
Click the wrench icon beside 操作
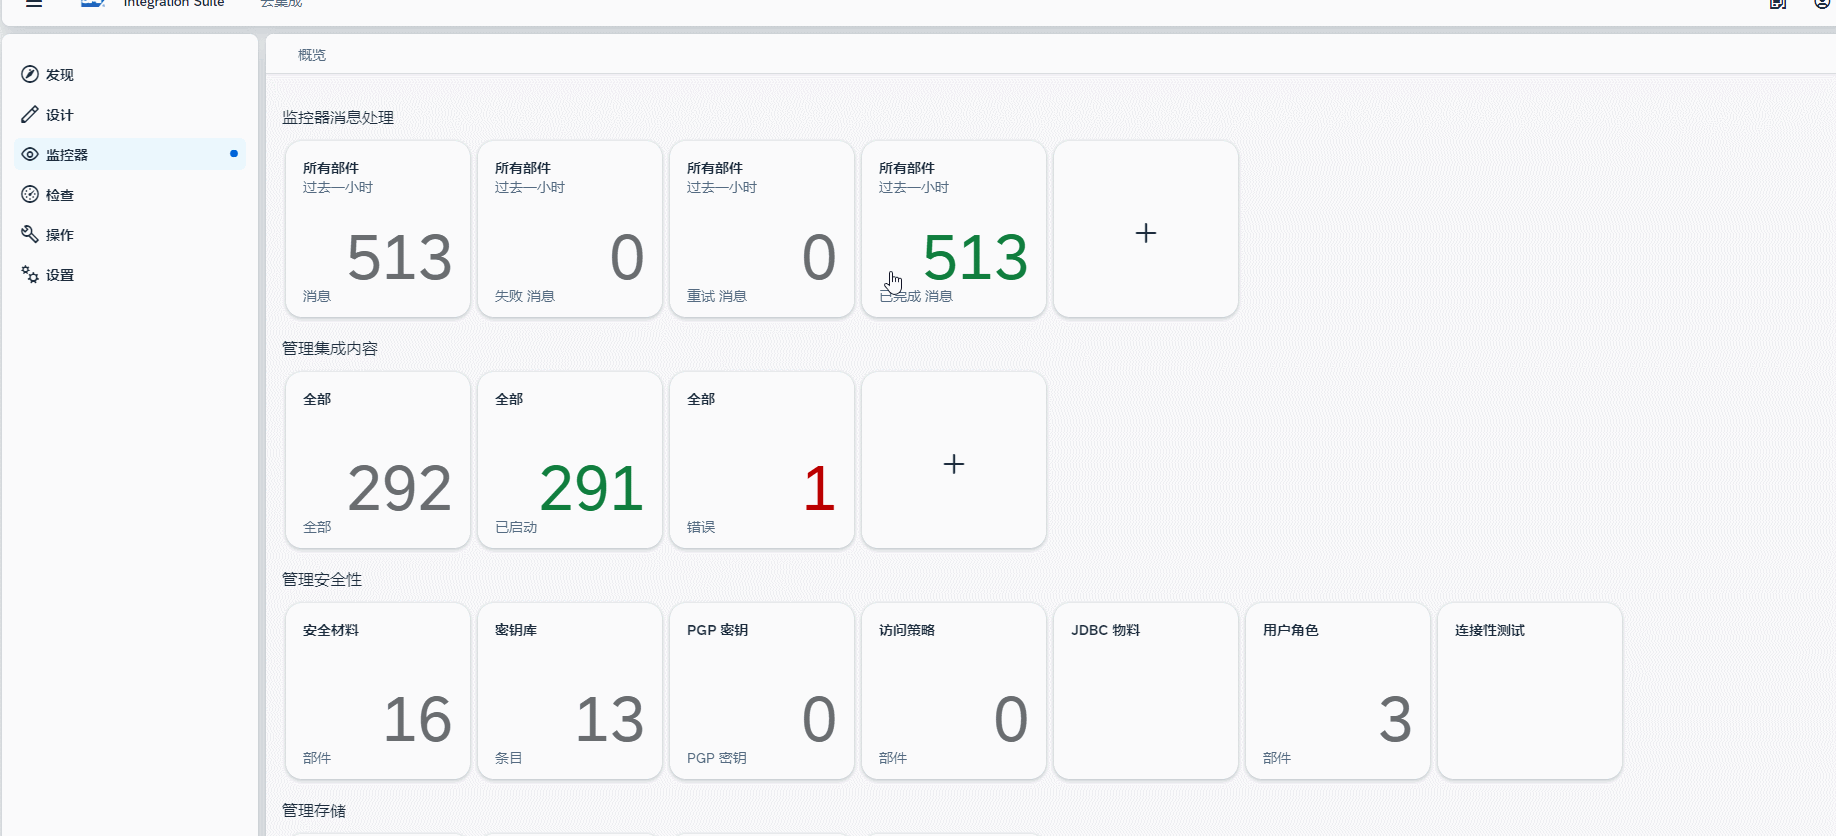tap(30, 235)
